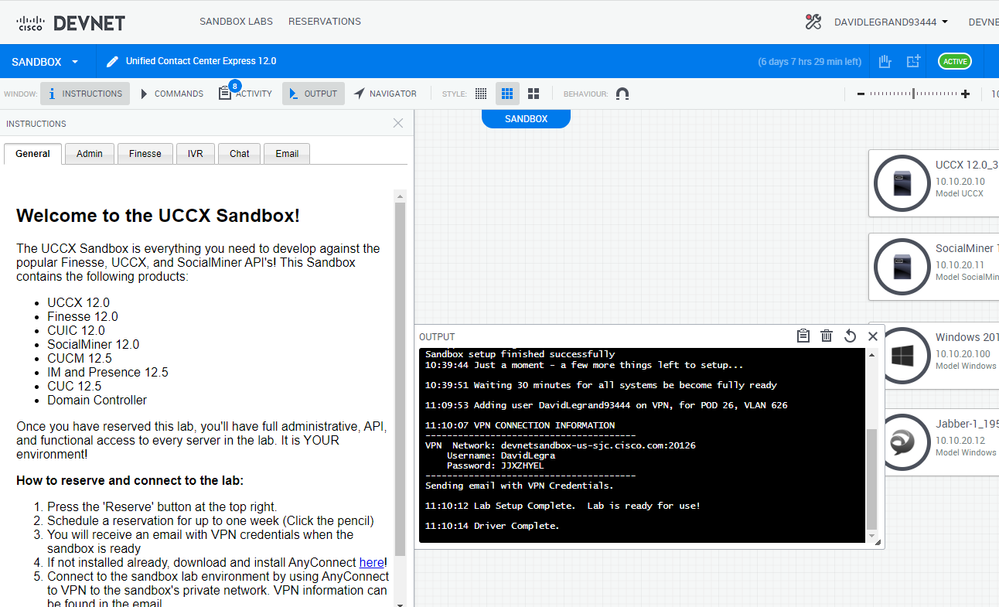Close the Output panel
Viewport: 999px width, 607px height.
[x=873, y=336]
